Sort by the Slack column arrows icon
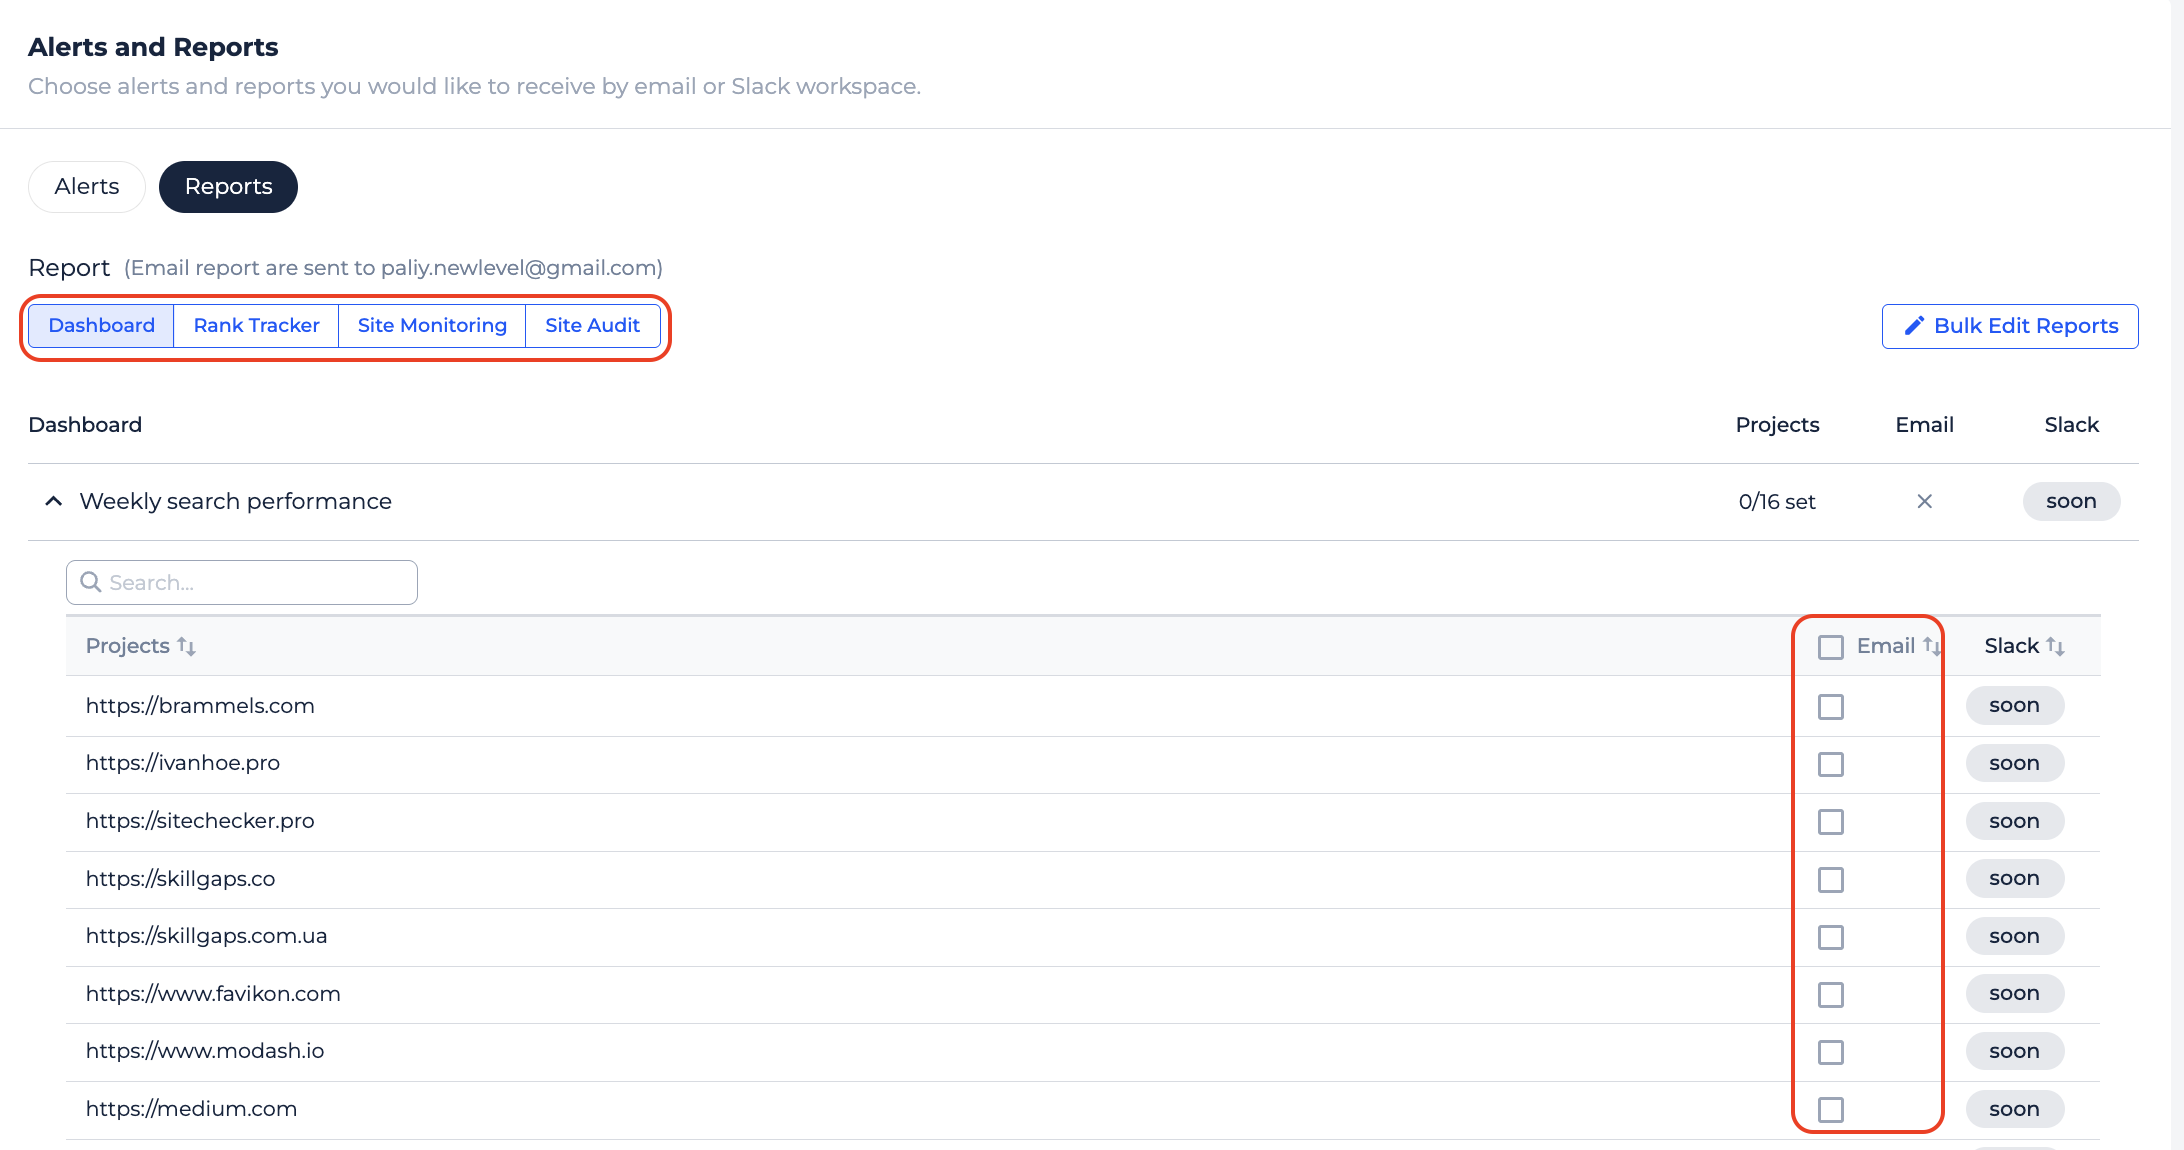 (2055, 646)
